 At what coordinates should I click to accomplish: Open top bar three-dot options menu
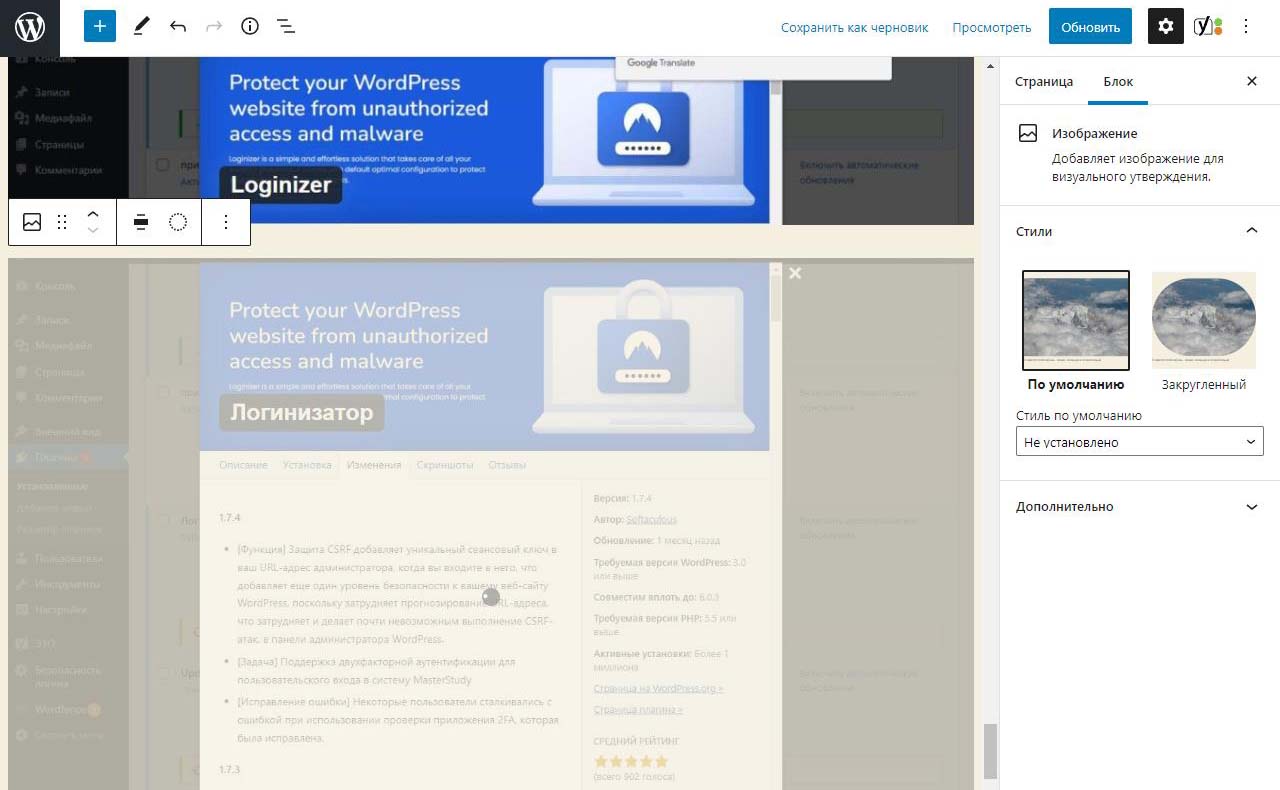pos(1246,27)
